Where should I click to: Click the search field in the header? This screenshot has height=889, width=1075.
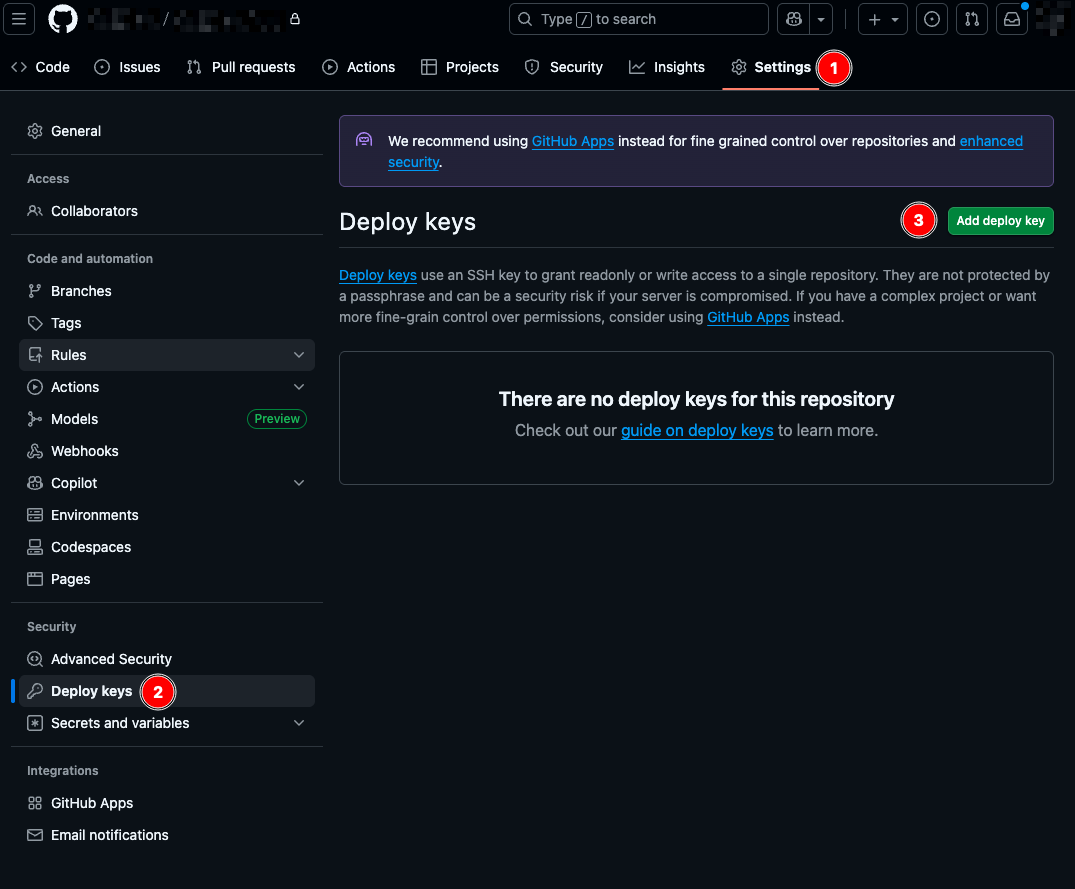(x=639, y=19)
